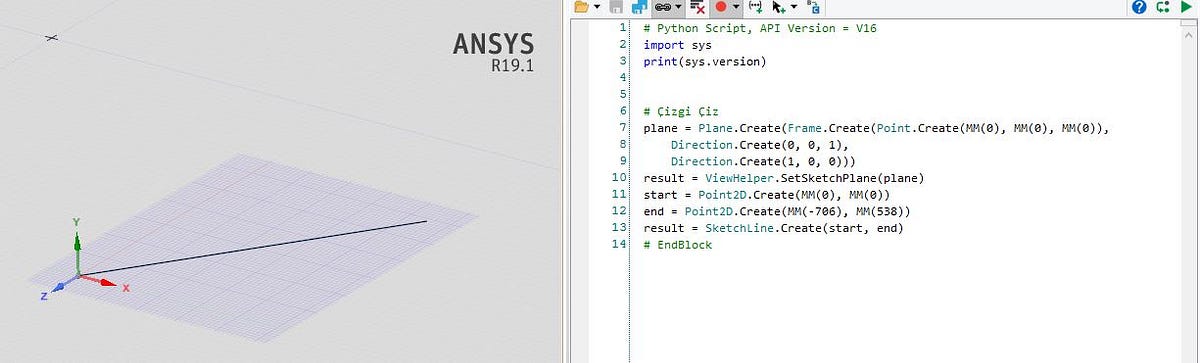Run script with green play button
The image size is (1200, 363).
click(x=1186, y=6)
